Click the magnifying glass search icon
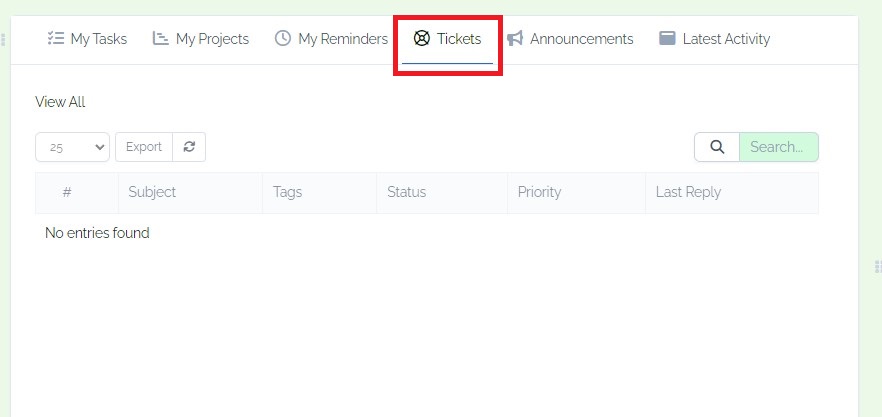The width and height of the screenshot is (882, 417). pyautogui.click(x=717, y=147)
